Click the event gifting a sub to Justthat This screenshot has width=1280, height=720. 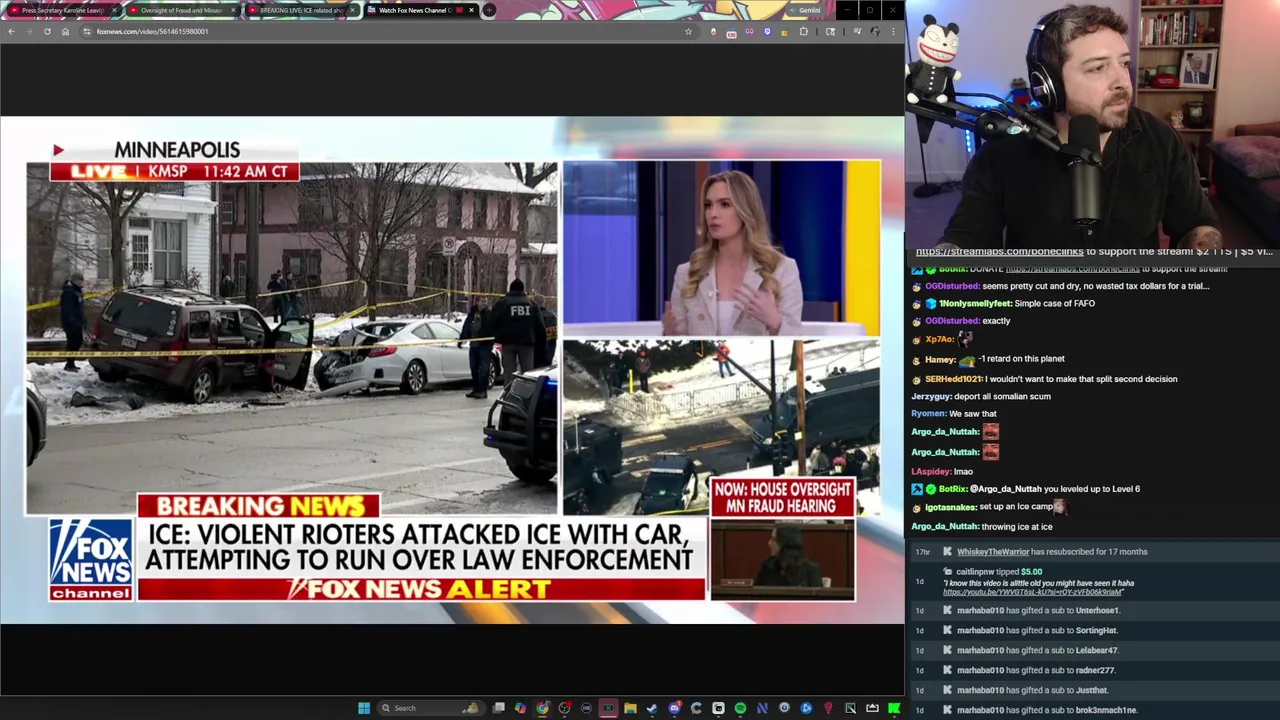pos(1093,690)
